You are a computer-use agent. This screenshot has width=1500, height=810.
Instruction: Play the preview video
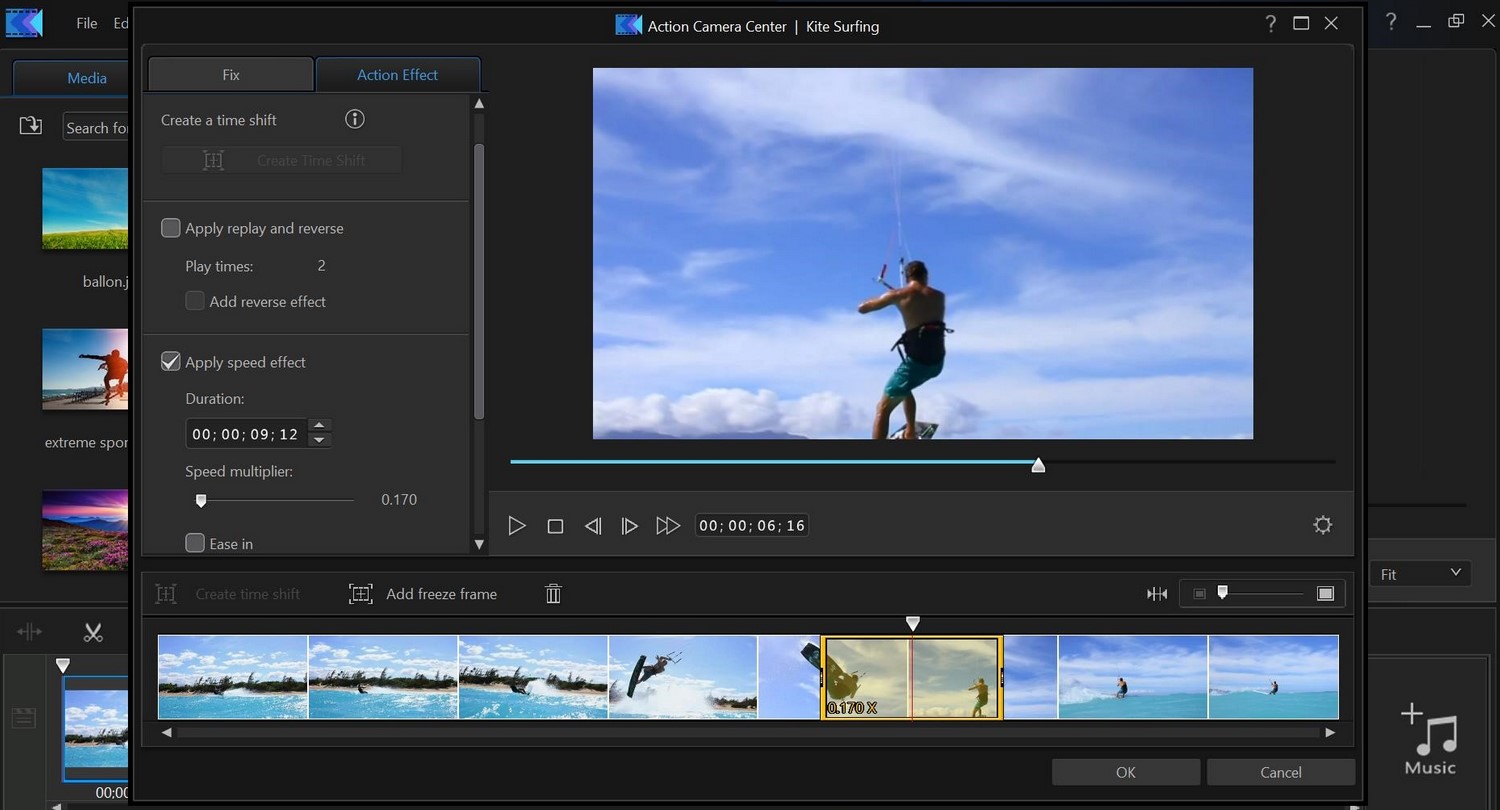coord(517,526)
